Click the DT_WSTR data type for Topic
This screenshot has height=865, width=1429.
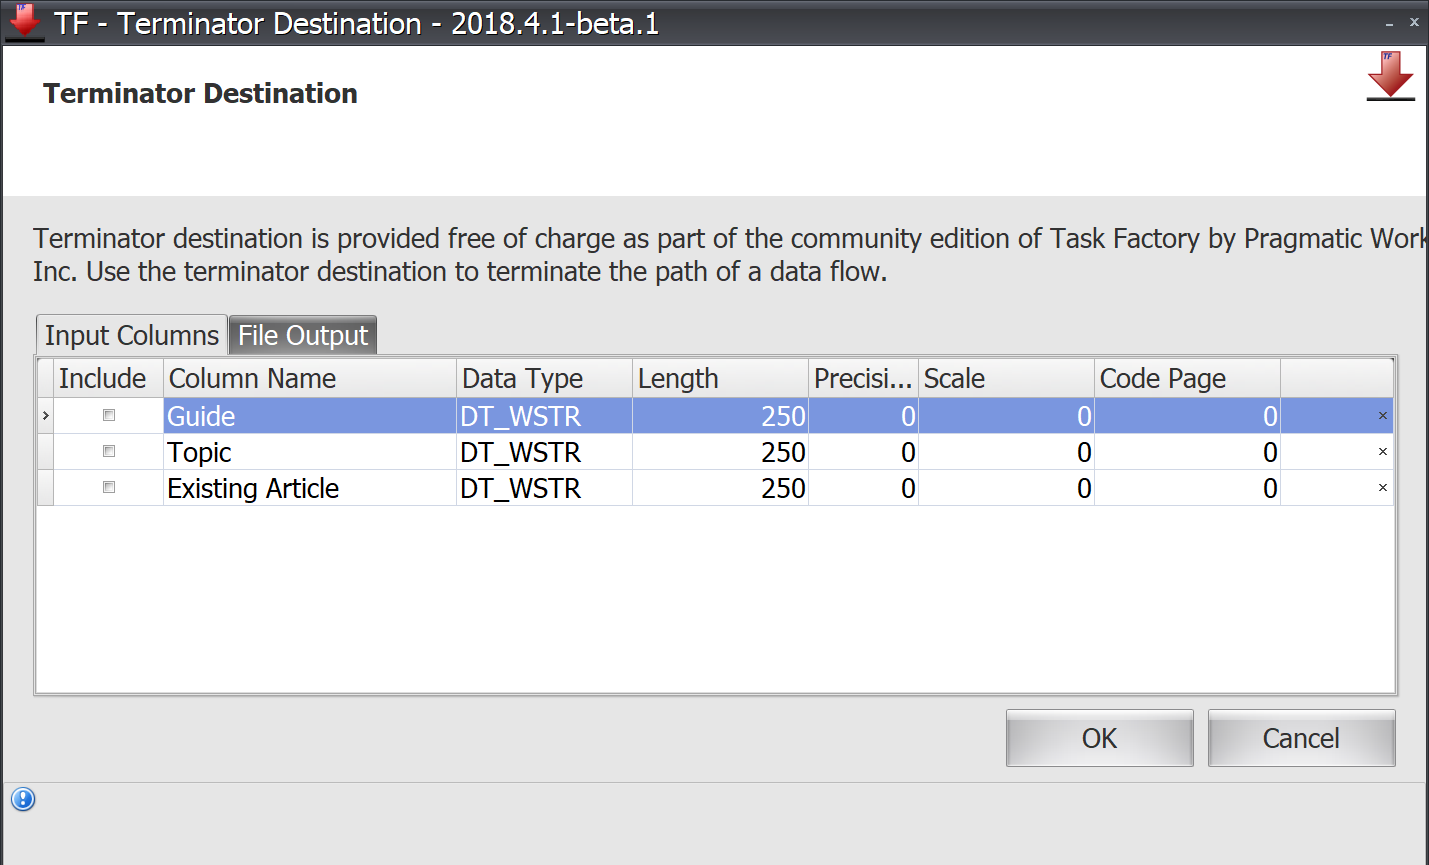coord(544,452)
